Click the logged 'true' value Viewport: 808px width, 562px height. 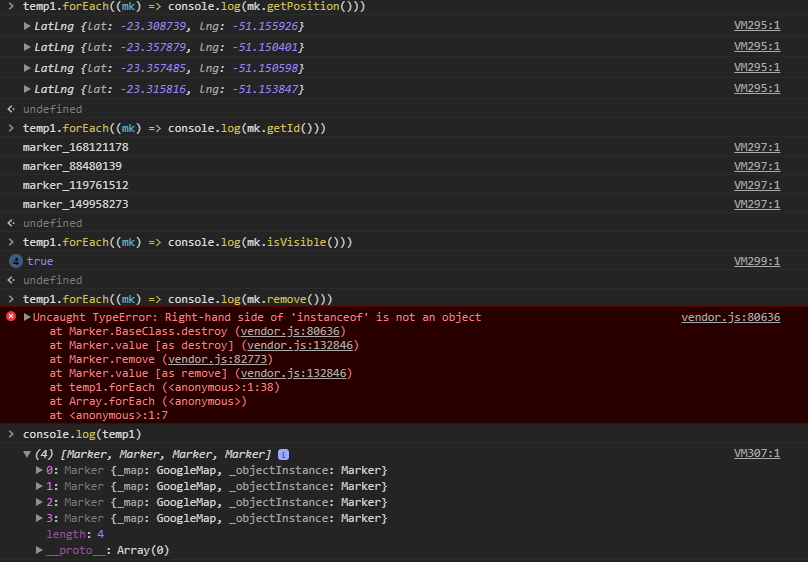40,261
